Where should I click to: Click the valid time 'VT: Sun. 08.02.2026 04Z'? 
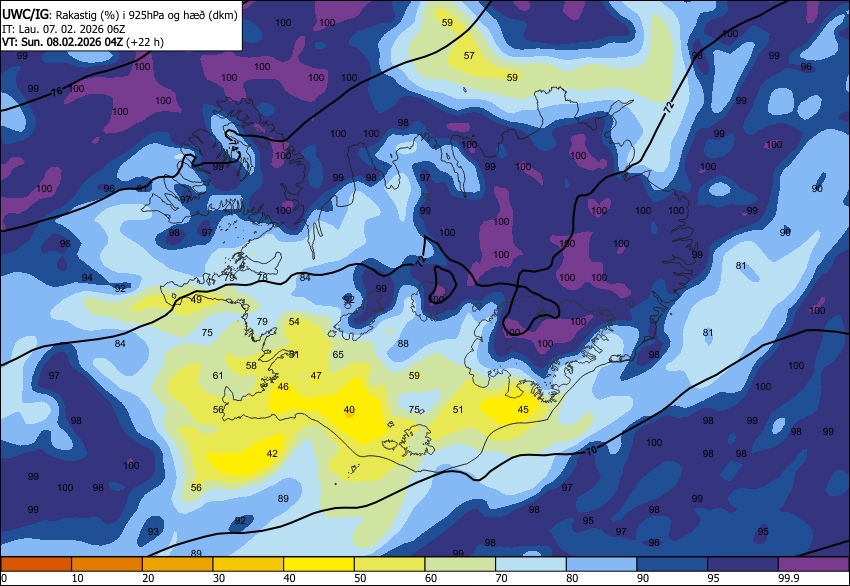coord(62,42)
